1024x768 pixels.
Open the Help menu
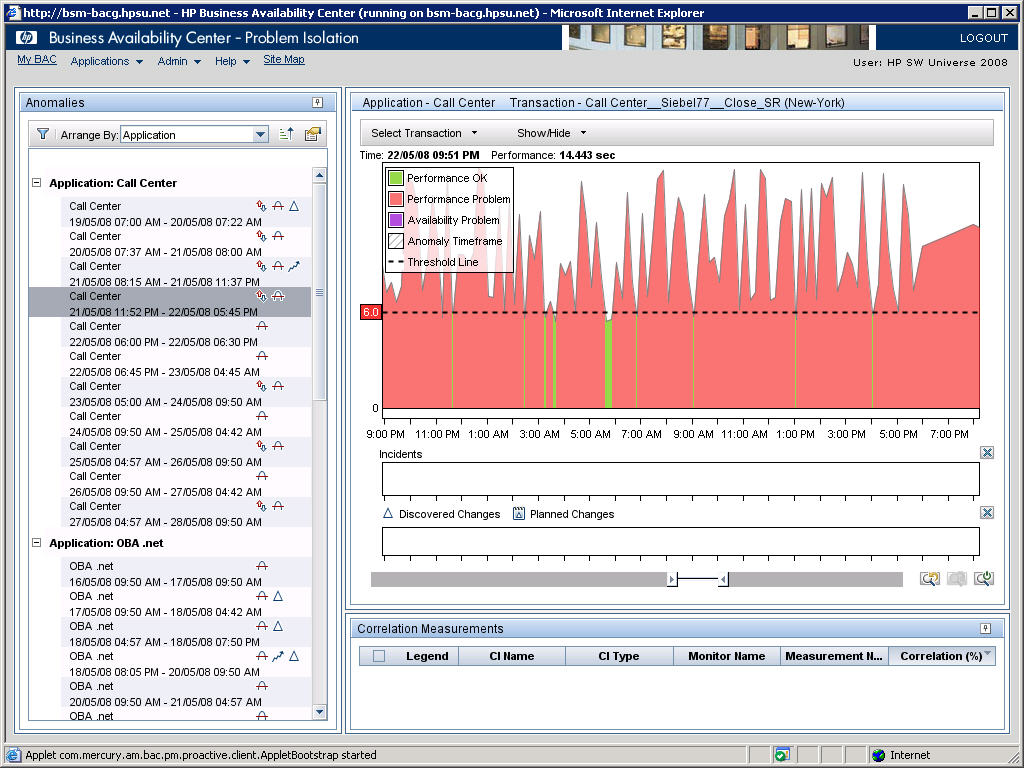pos(232,61)
